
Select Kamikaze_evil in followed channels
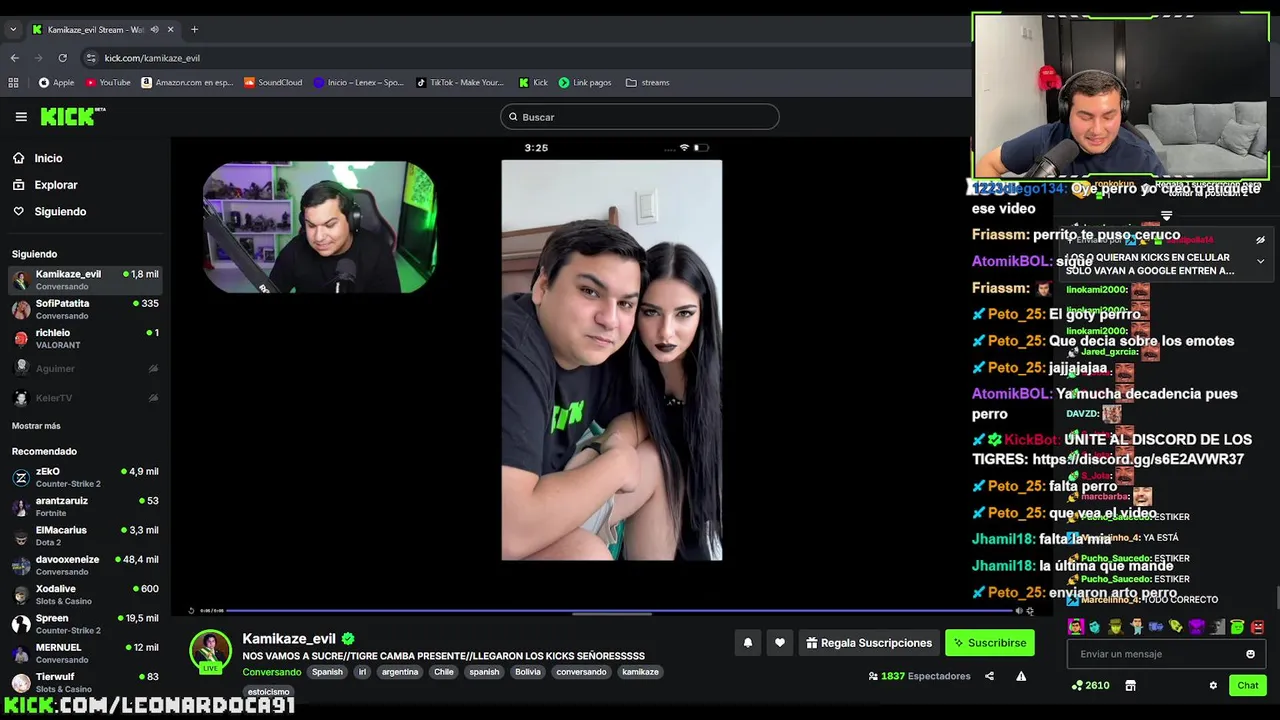click(85, 280)
